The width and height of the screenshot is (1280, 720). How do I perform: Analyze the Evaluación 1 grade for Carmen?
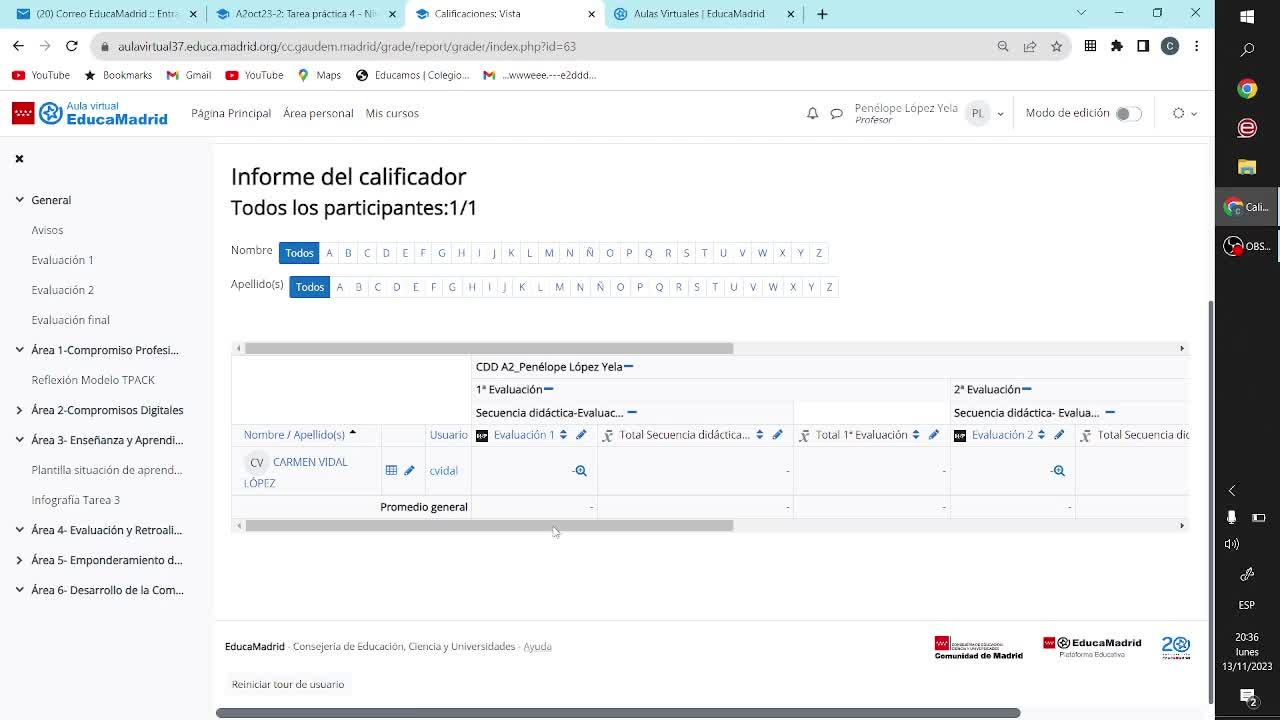pyautogui.click(x=580, y=471)
